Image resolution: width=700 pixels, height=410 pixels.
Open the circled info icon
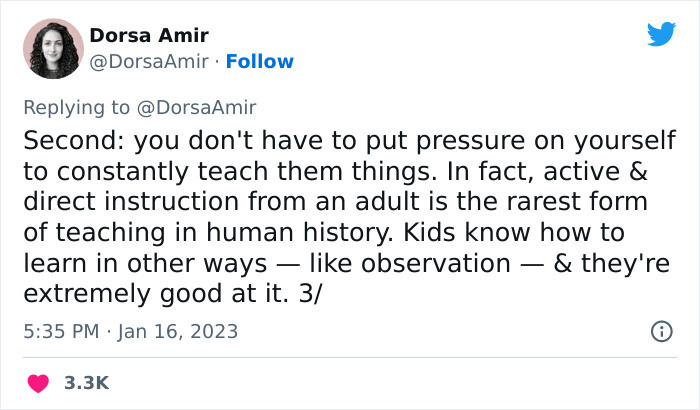[x=662, y=331]
